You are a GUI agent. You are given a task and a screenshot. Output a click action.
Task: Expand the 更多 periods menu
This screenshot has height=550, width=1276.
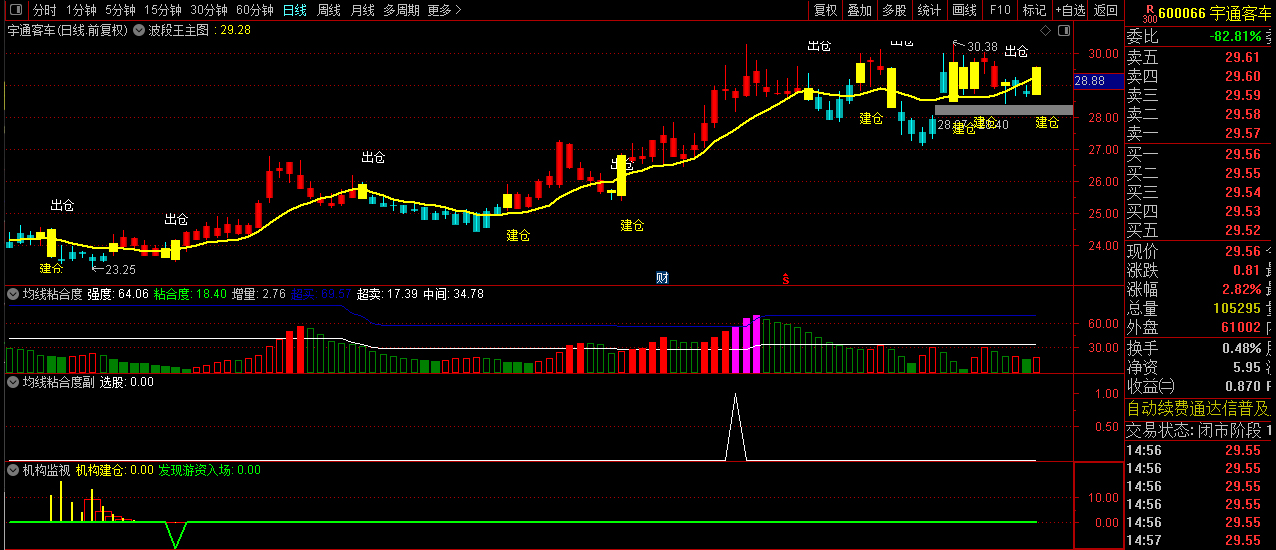point(444,10)
